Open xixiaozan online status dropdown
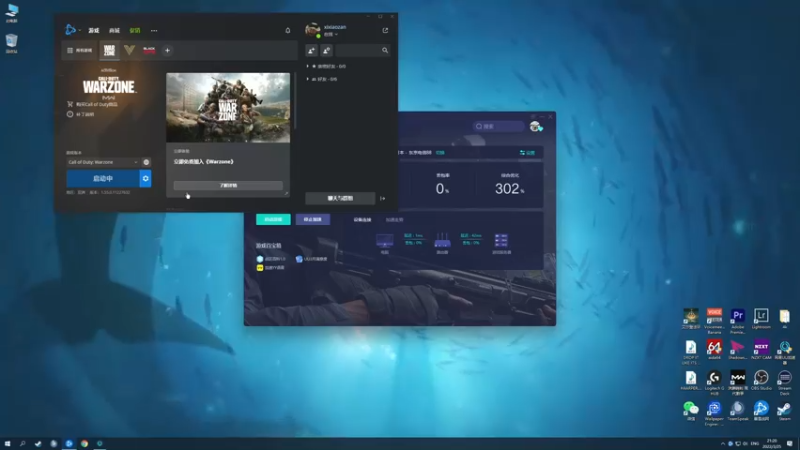 point(331,35)
